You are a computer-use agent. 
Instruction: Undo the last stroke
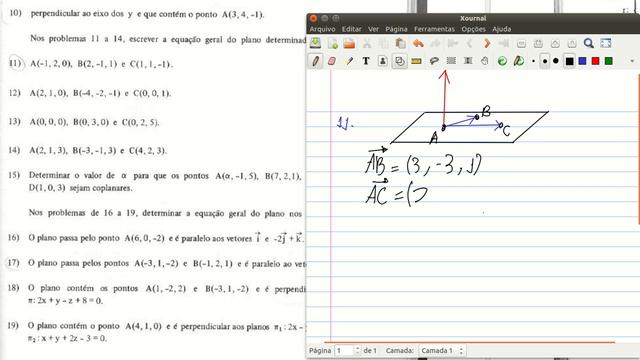[418, 43]
